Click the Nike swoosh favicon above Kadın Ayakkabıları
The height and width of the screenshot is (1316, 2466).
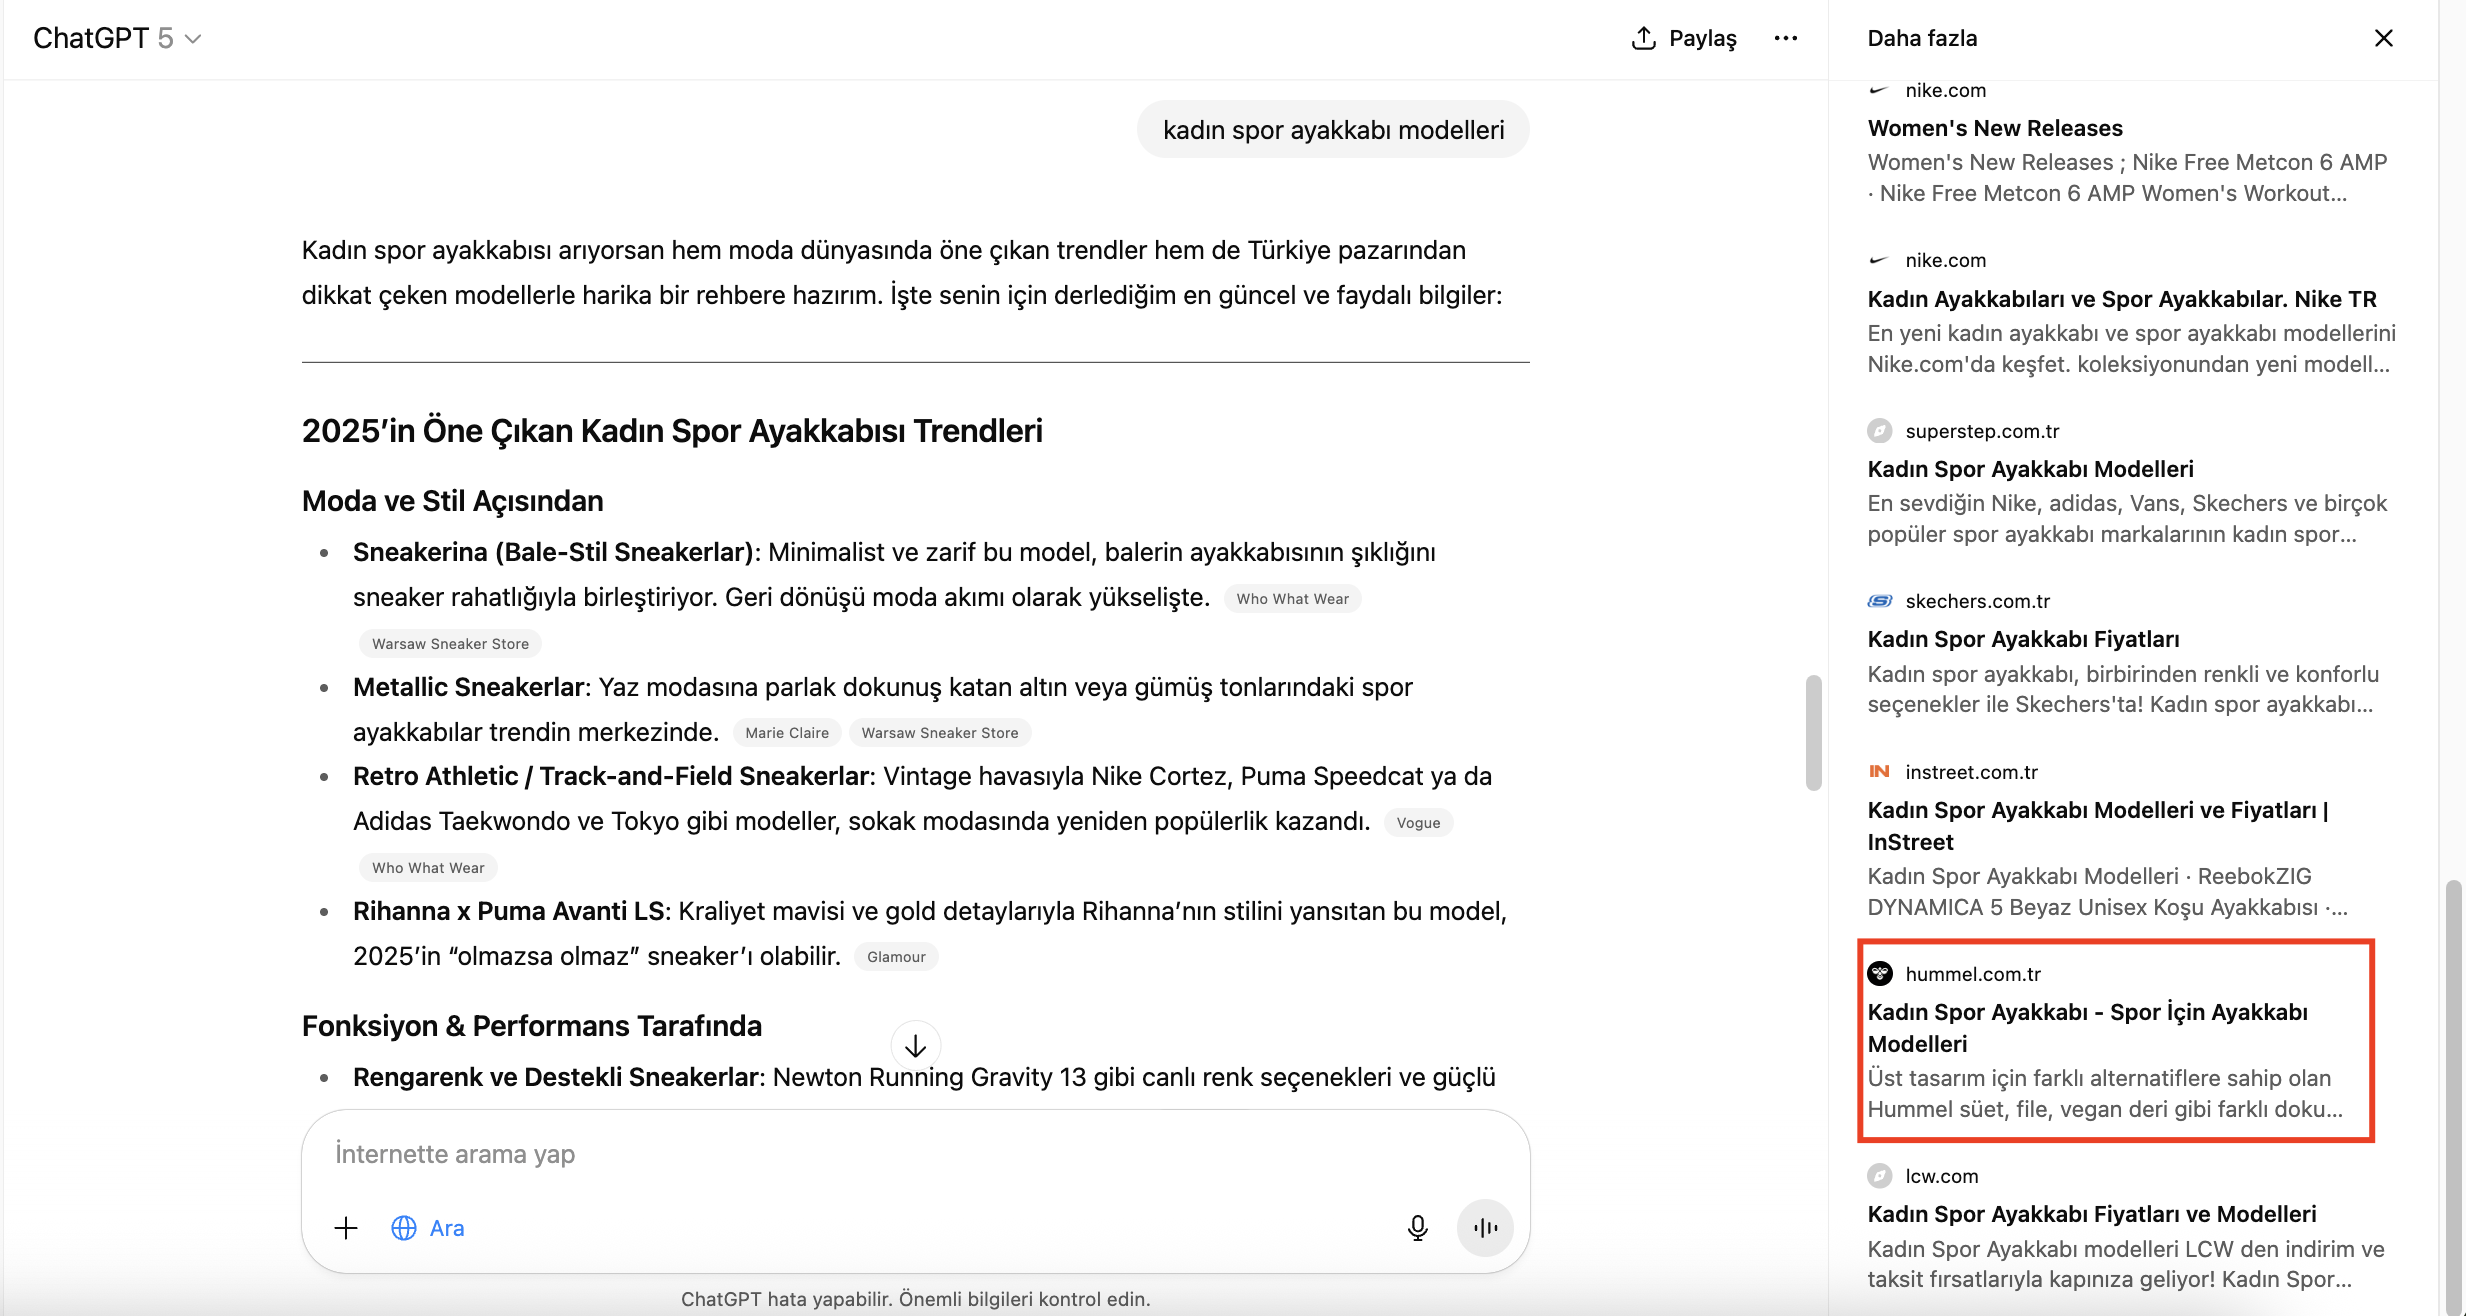point(1879,260)
